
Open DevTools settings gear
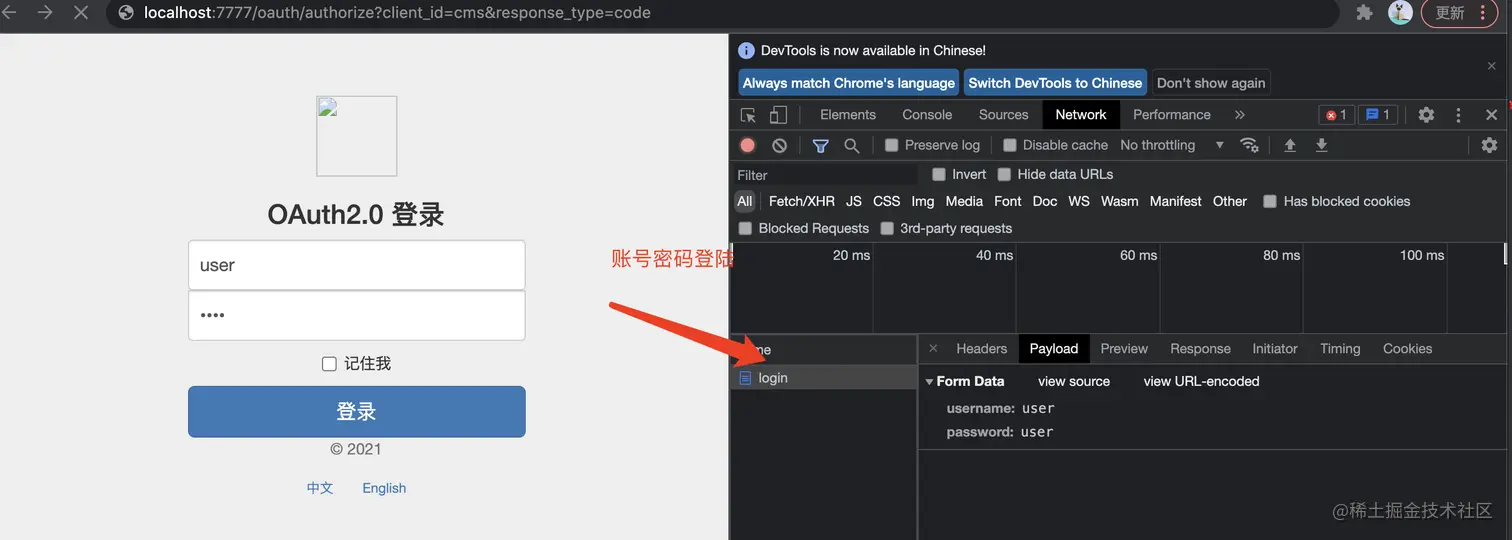[x=1426, y=115]
